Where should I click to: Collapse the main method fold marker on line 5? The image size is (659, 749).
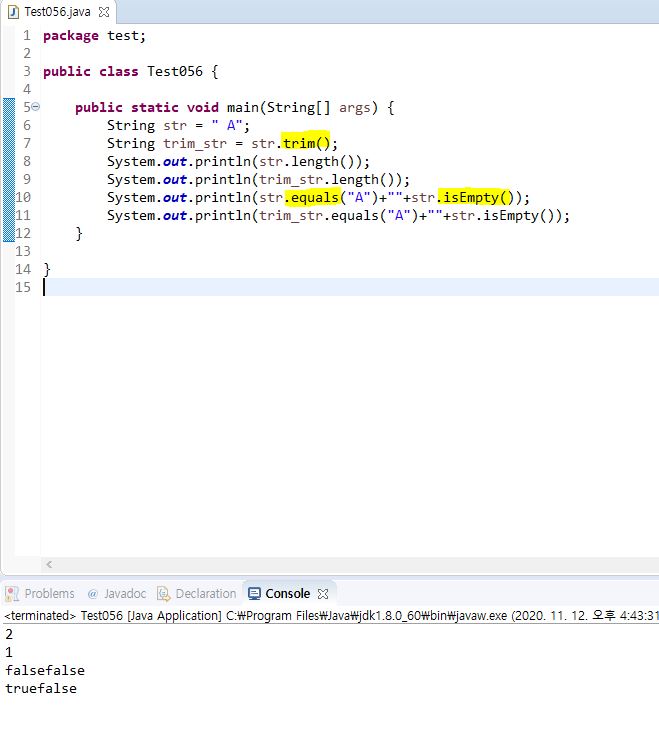[x=35, y=107]
